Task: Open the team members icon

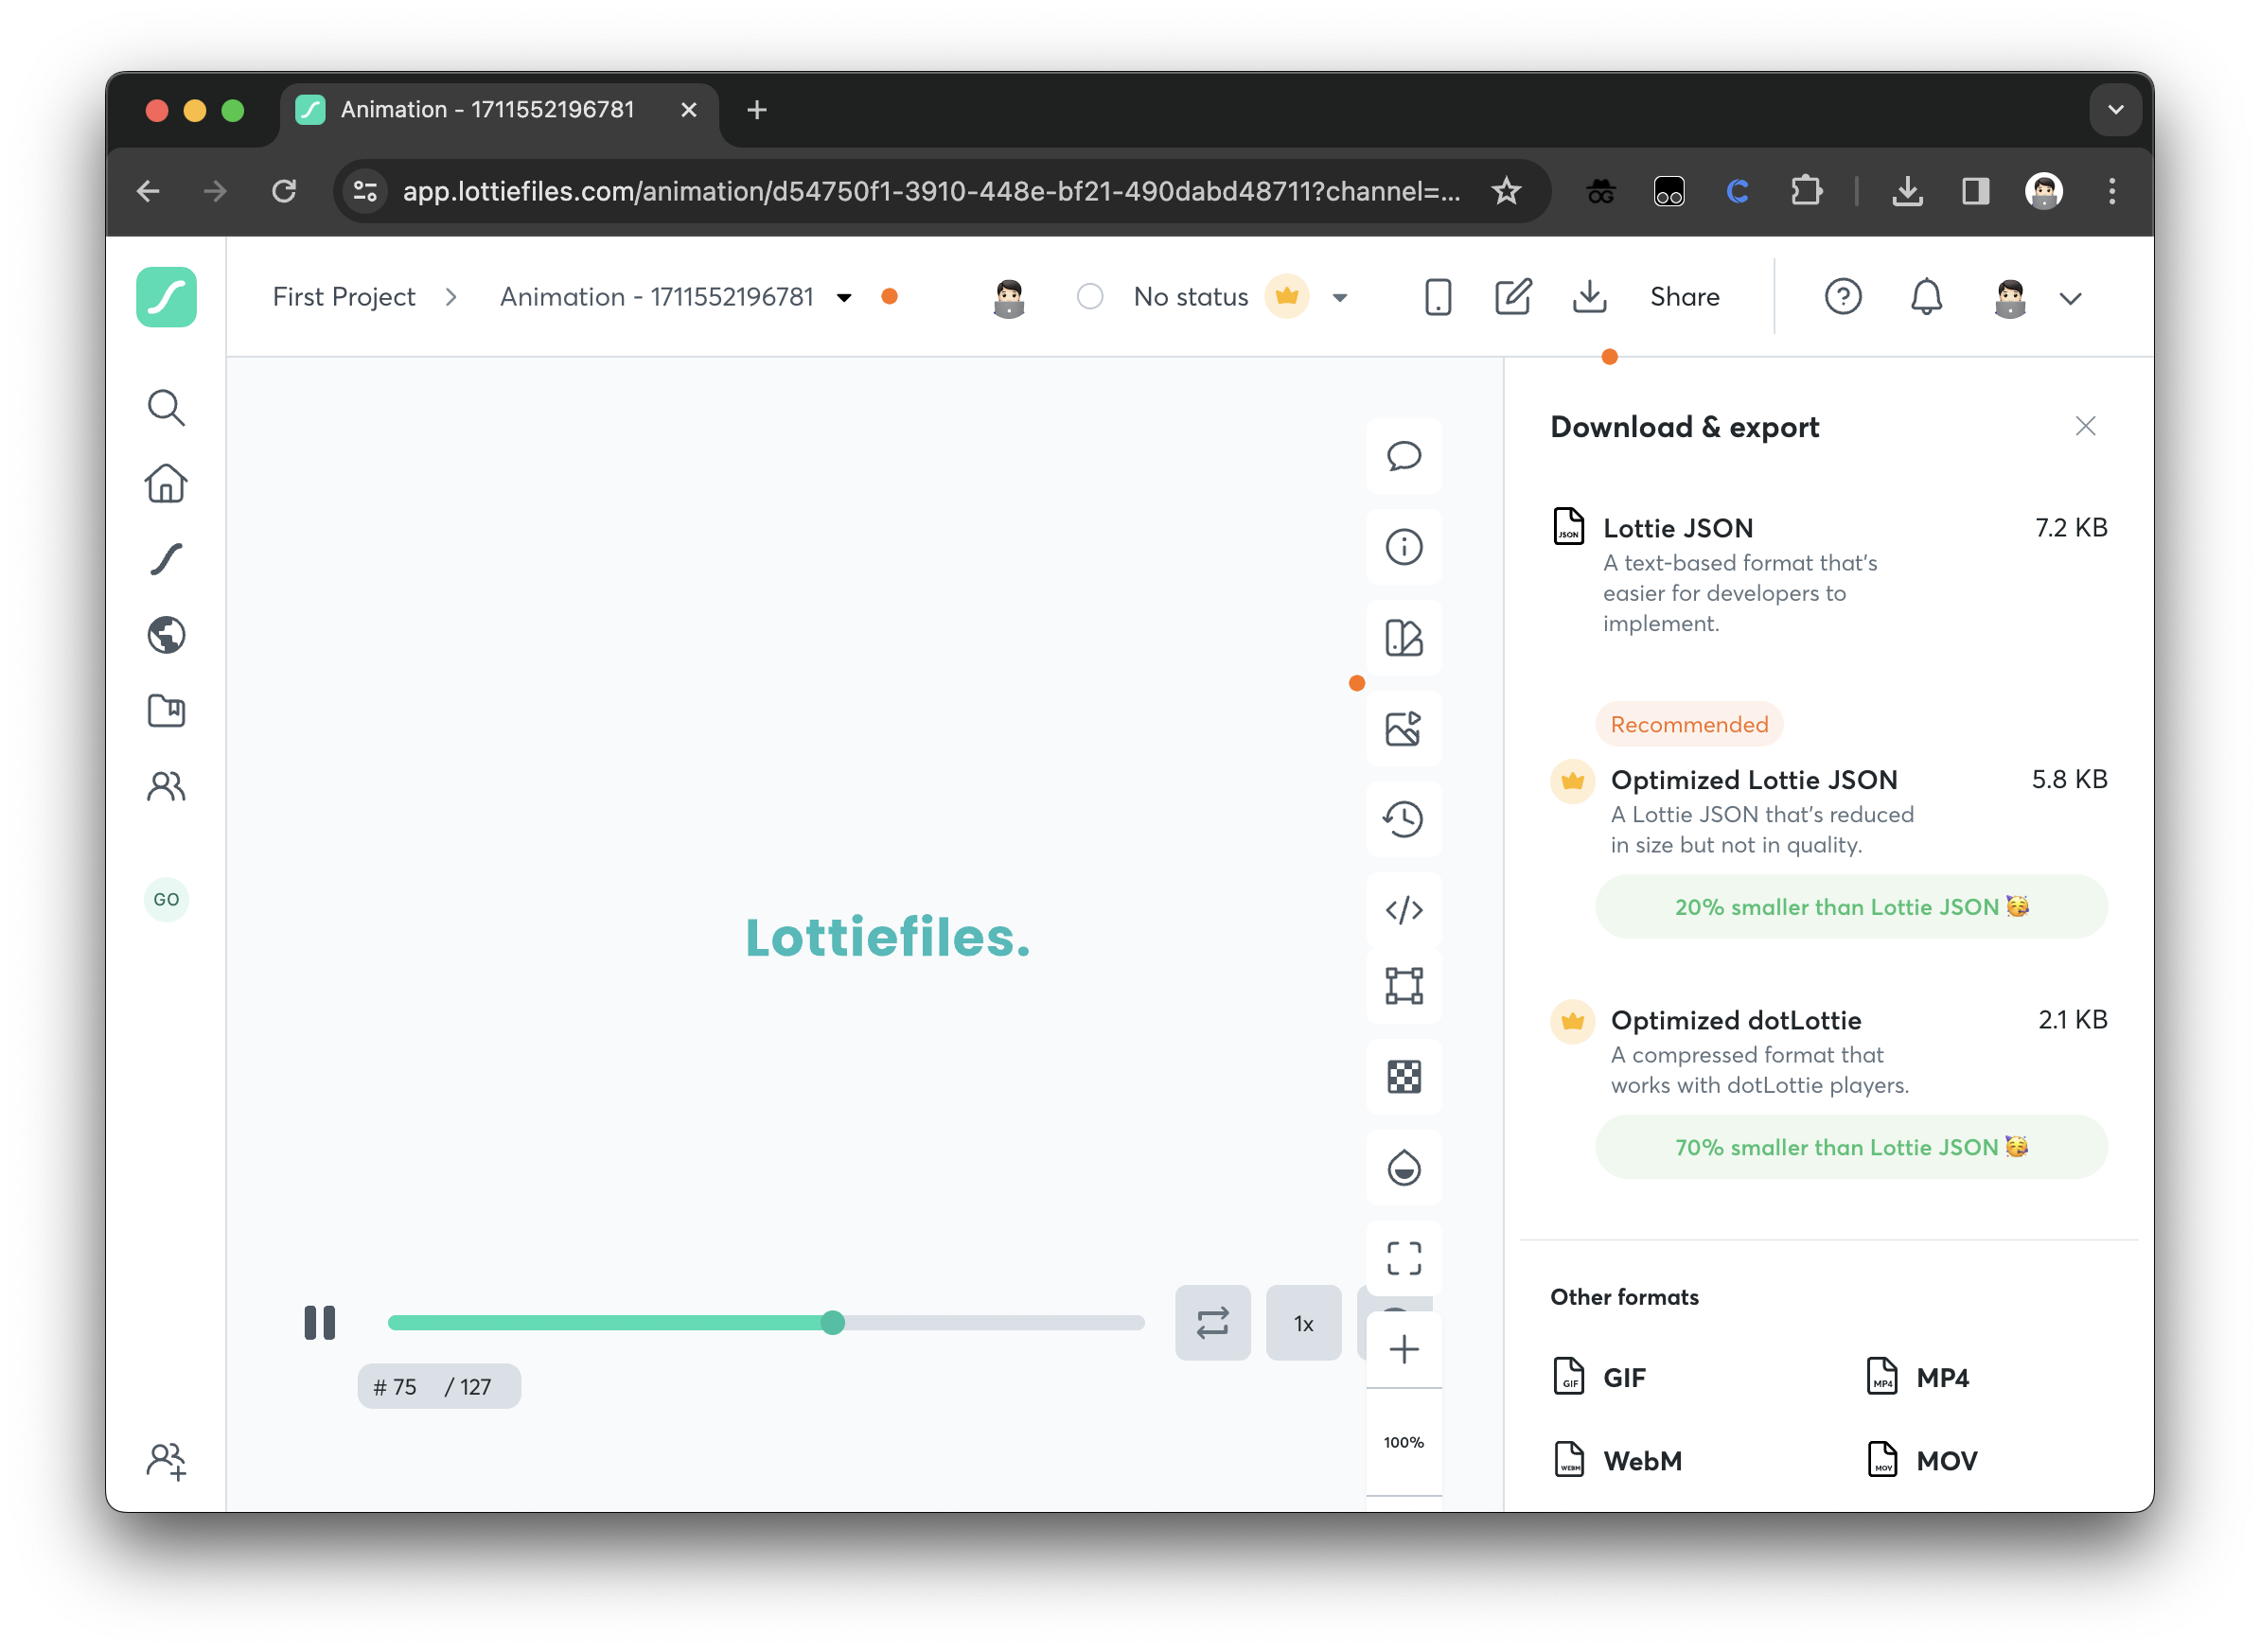Action: click(x=166, y=787)
